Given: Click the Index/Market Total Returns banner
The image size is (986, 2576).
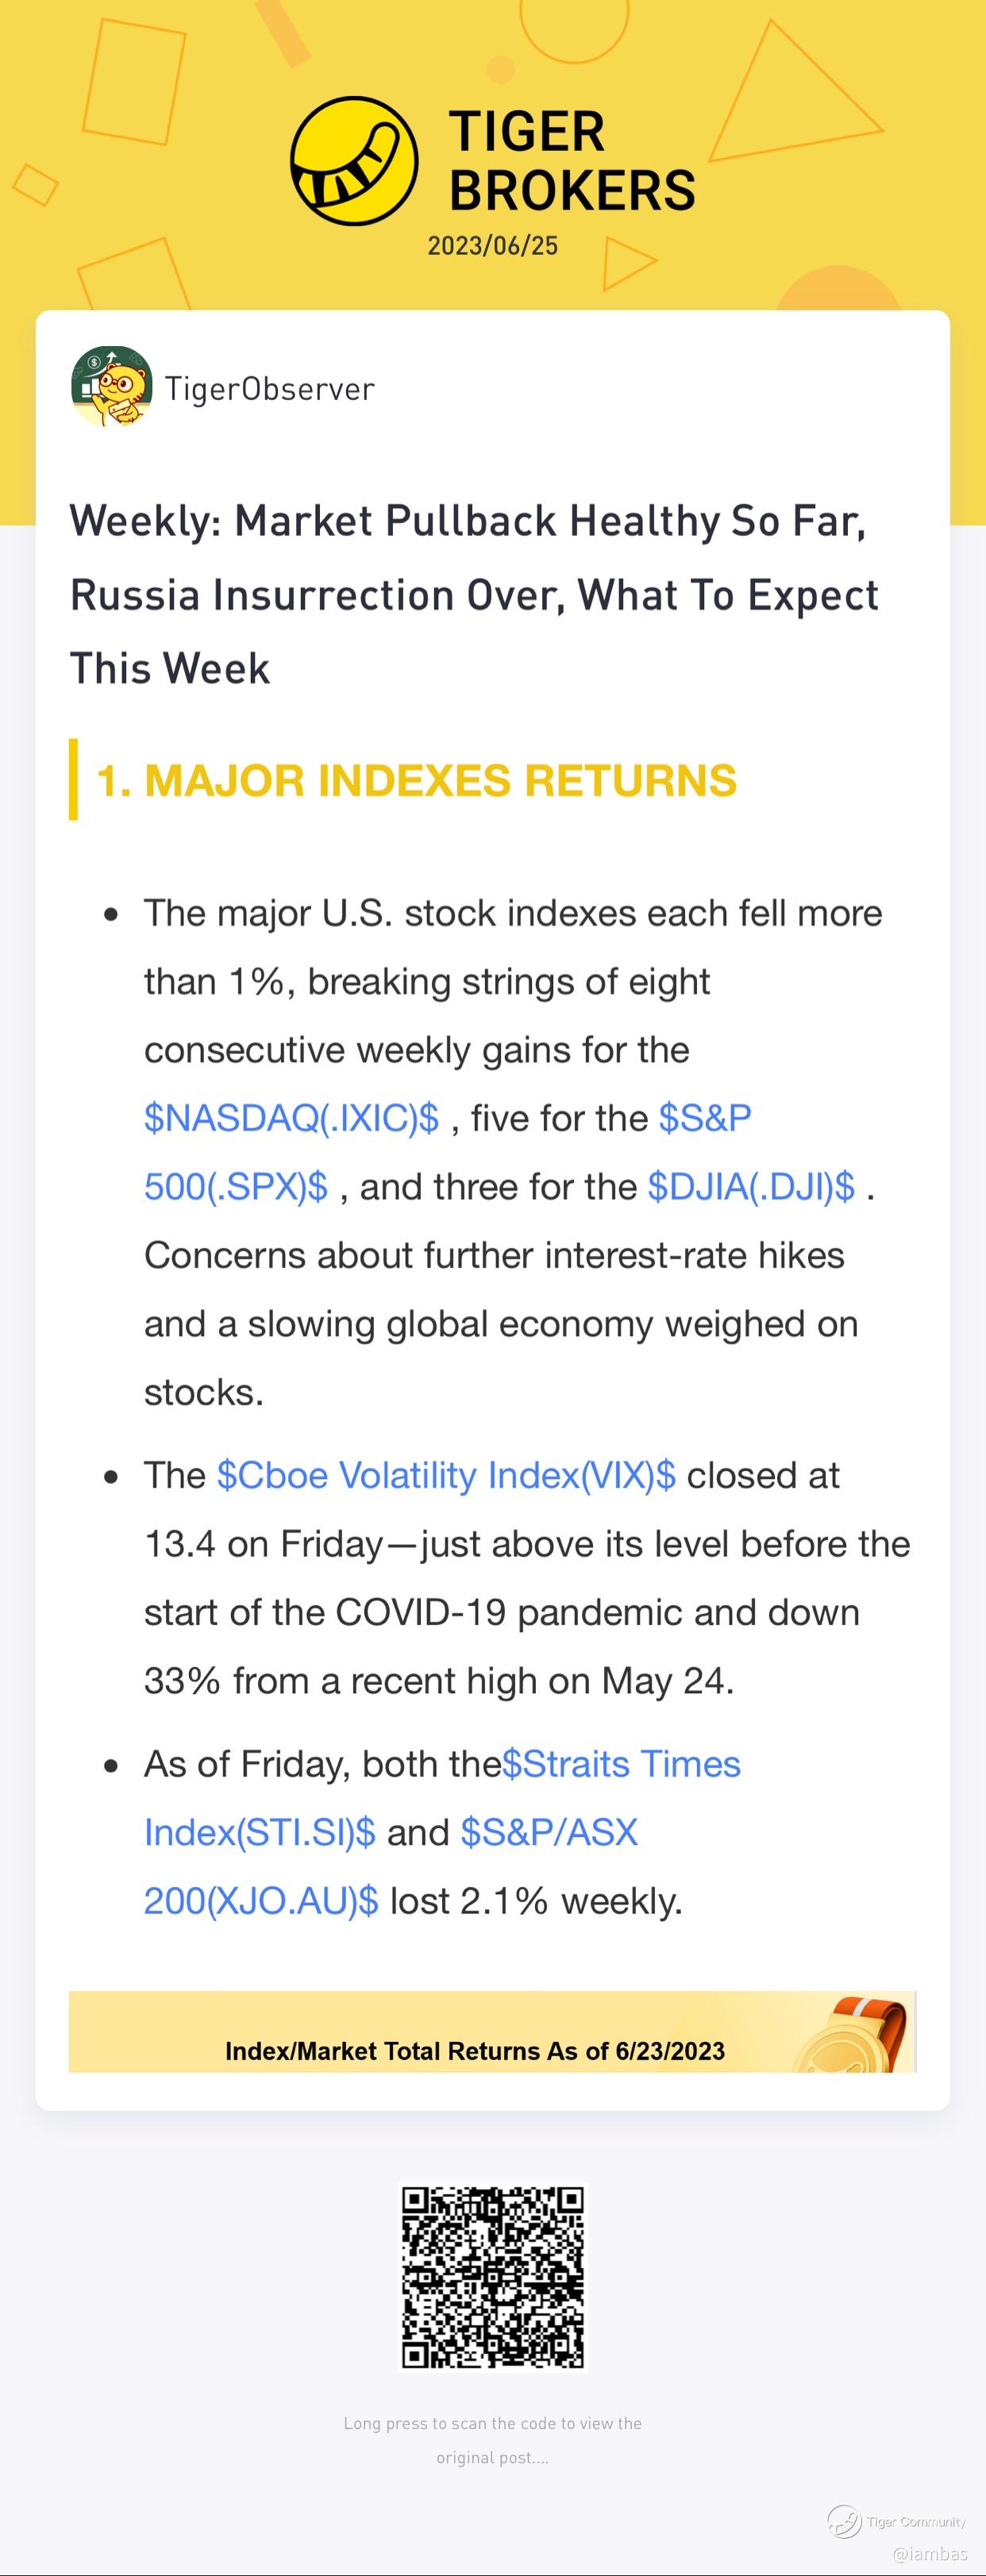Looking at the screenshot, I should pyautogui.click(x=492, y=2032).
